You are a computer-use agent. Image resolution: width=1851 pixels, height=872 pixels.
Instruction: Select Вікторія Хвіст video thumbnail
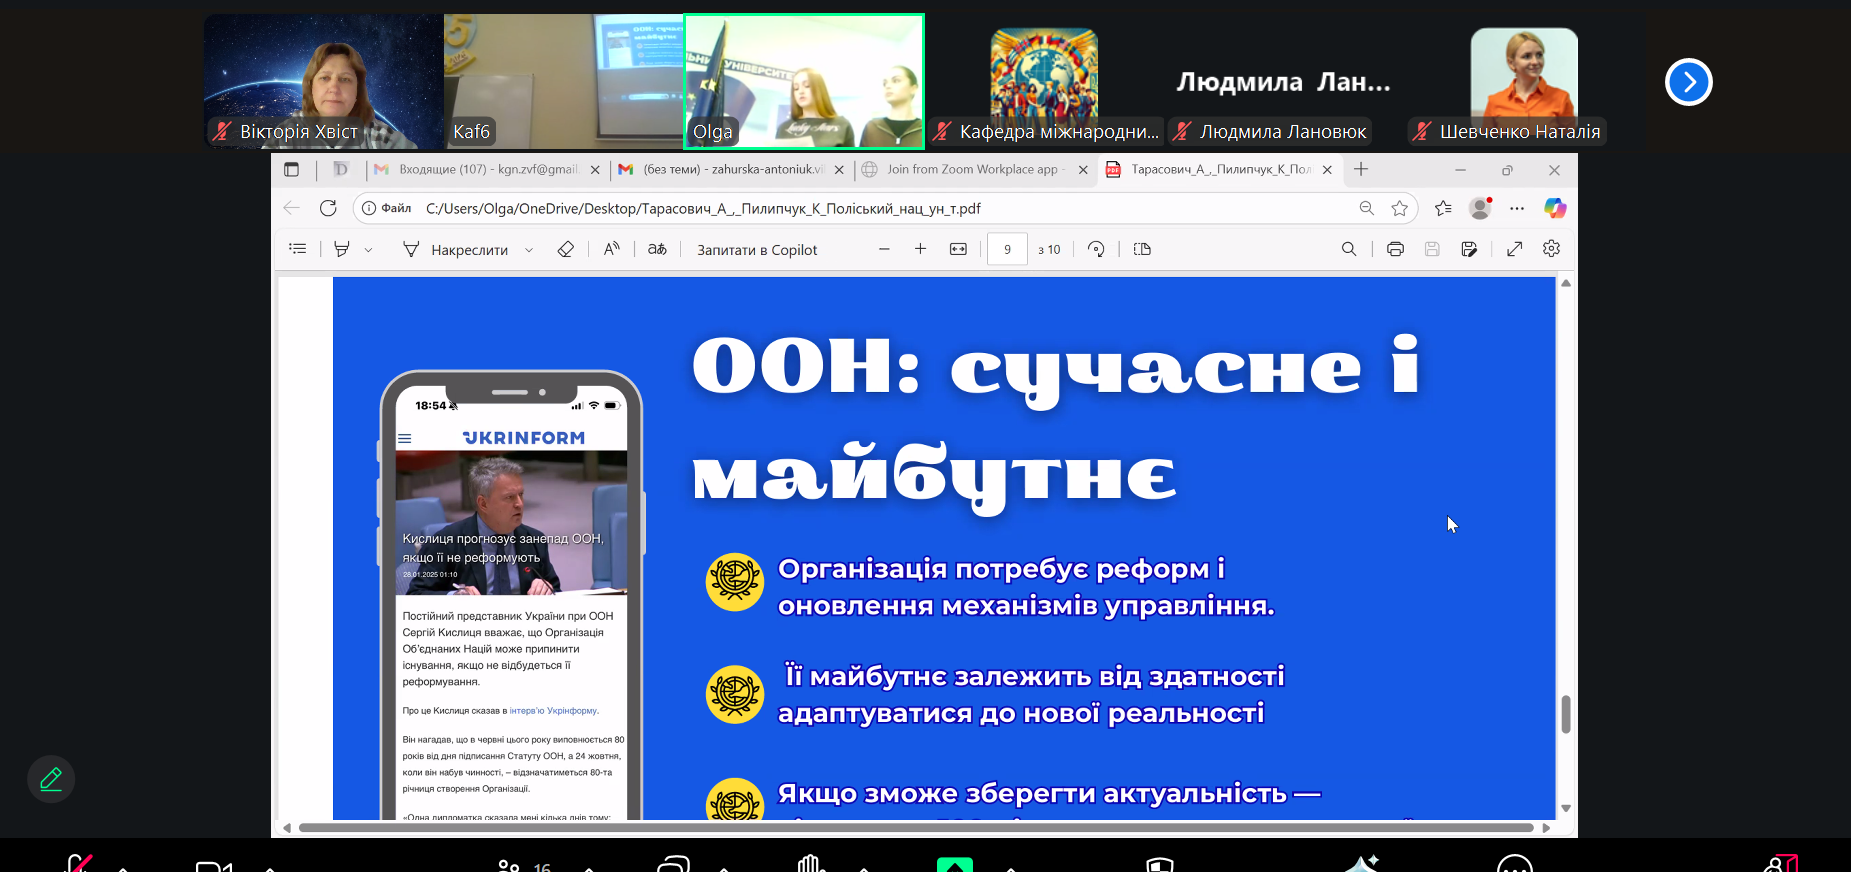click(x=323, y=82)
